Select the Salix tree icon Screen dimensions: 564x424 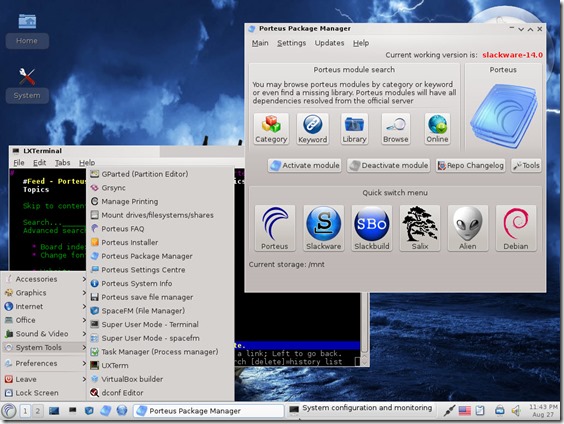point(420,228)
